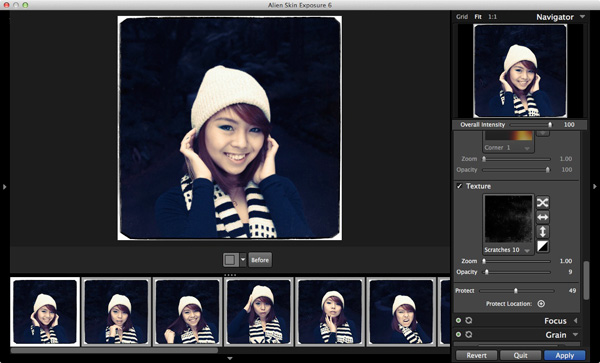Click the Navigator panel title
The width and height of the screenshot is (600, 363).
point(554,17)
